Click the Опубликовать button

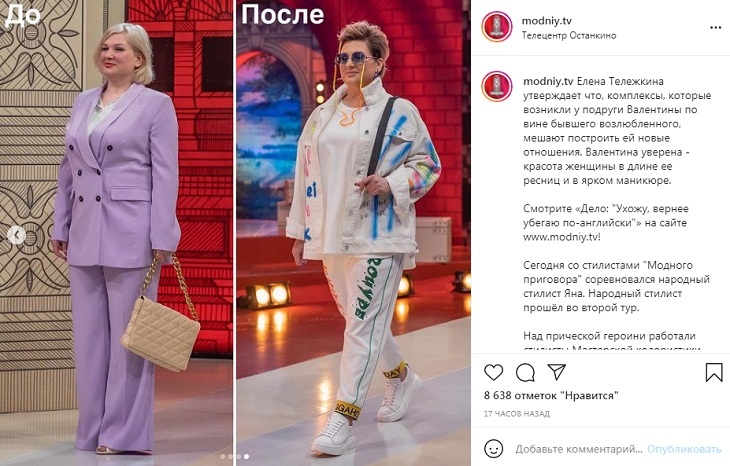pos(684,449)
